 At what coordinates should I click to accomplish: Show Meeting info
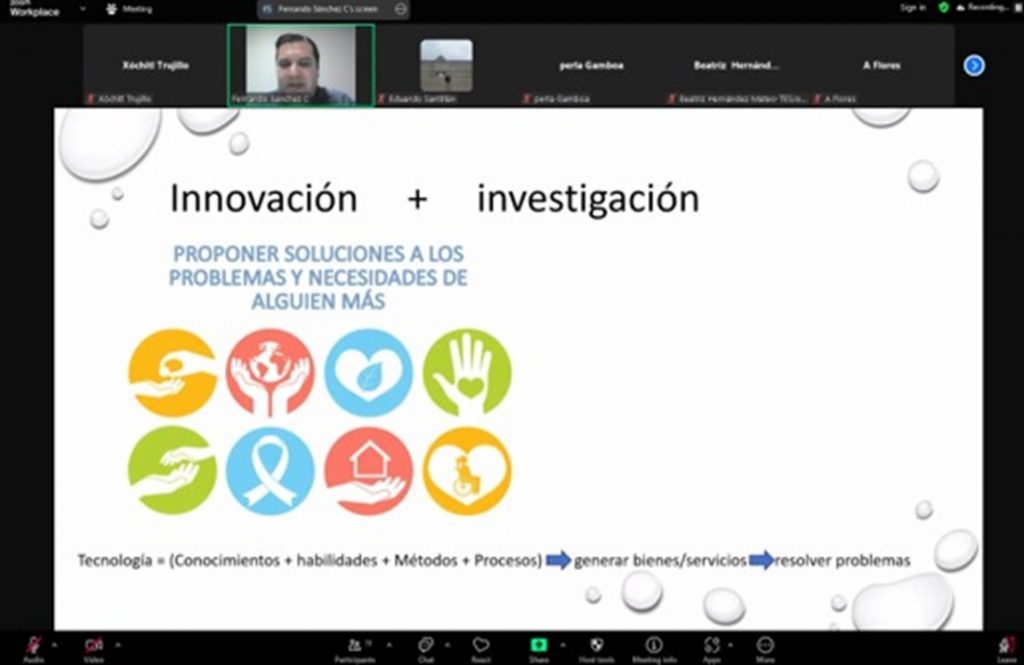point(654,646)
